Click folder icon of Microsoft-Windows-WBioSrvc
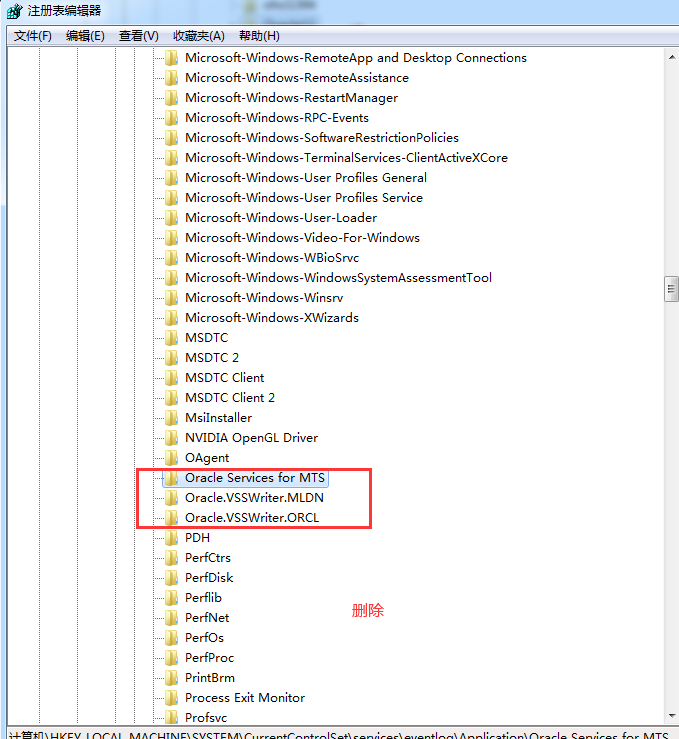The width and height of the screenshot is (679, 739). click(x=172, y=258)
